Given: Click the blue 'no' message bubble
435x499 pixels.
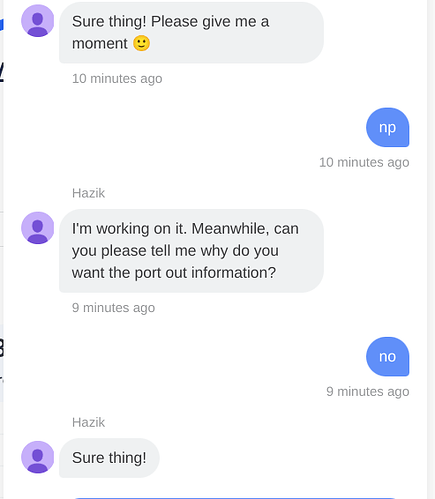Looking at the screenshot, I should click(x=388, y=357).
